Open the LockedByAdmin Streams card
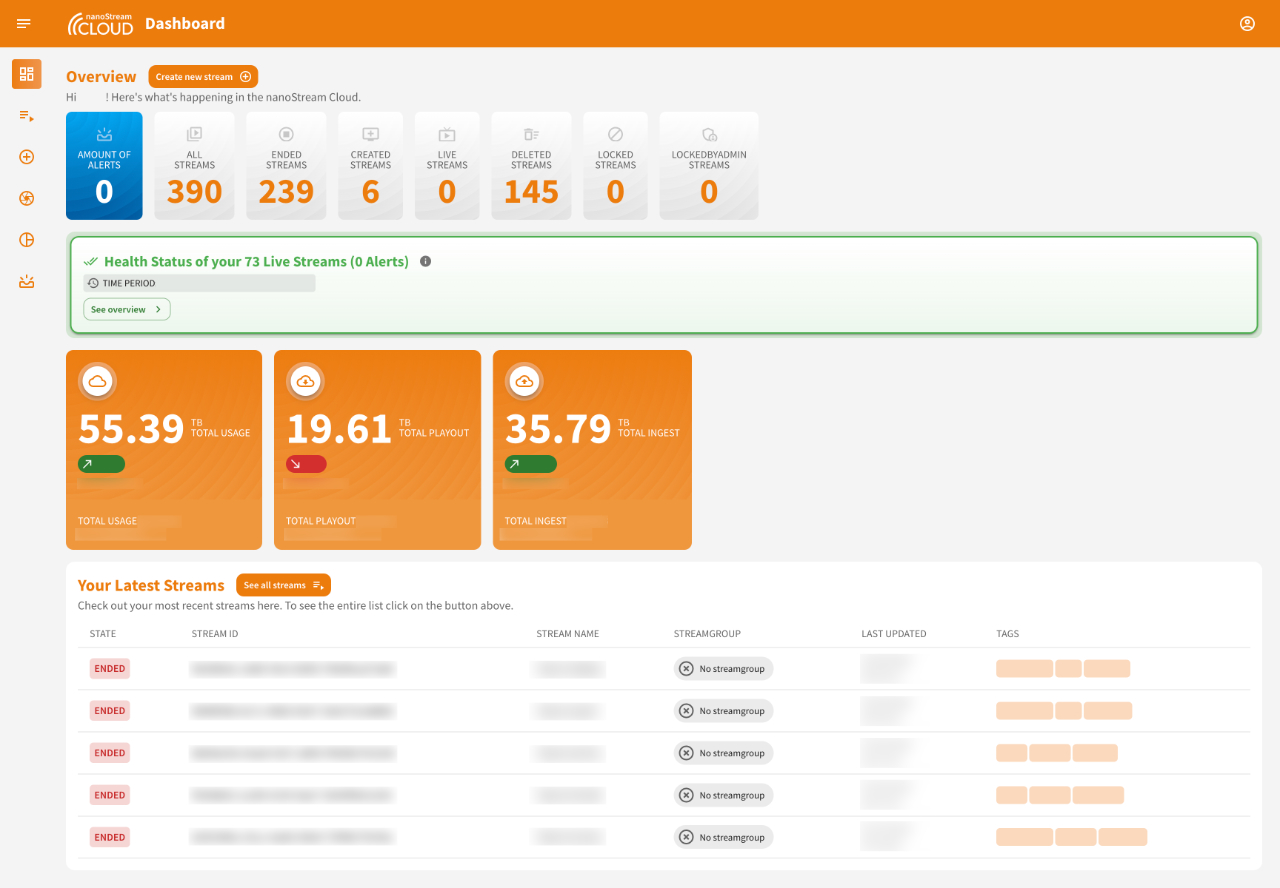Image resolution: width=1280 pixels, height=888 pixels. (709, 166)
